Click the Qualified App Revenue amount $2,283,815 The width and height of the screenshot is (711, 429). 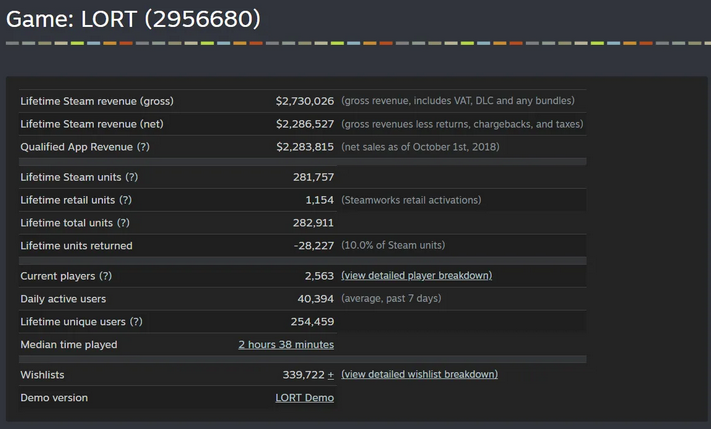(305, 147)
